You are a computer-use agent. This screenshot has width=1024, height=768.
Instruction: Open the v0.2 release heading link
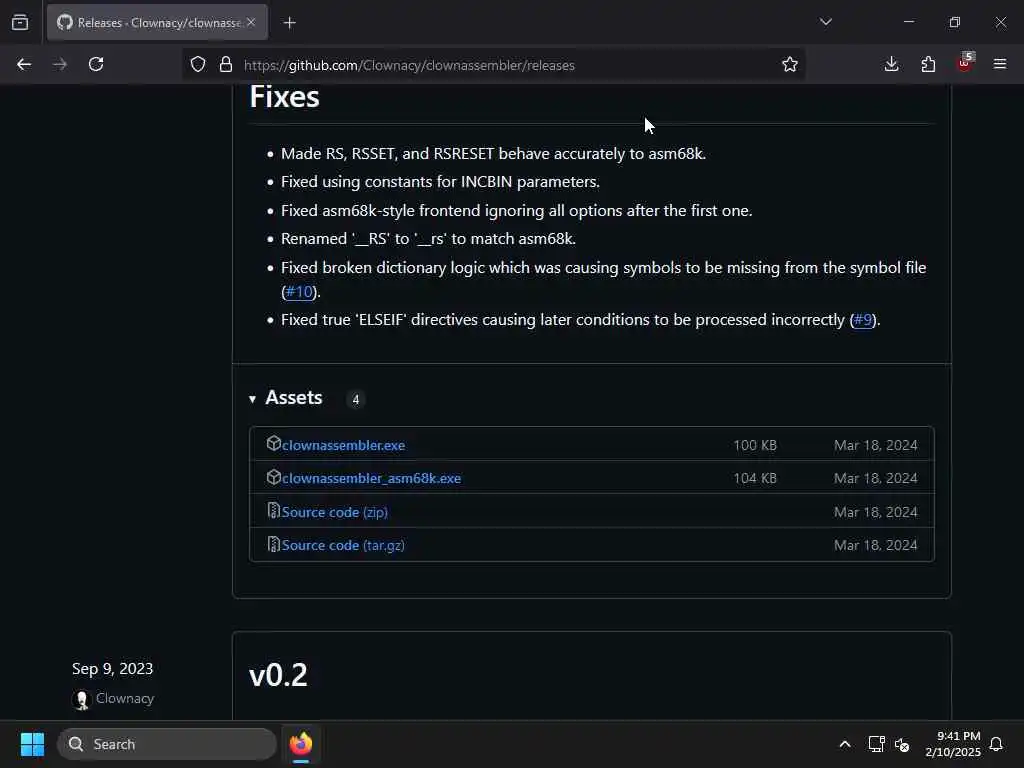point(278,675)
